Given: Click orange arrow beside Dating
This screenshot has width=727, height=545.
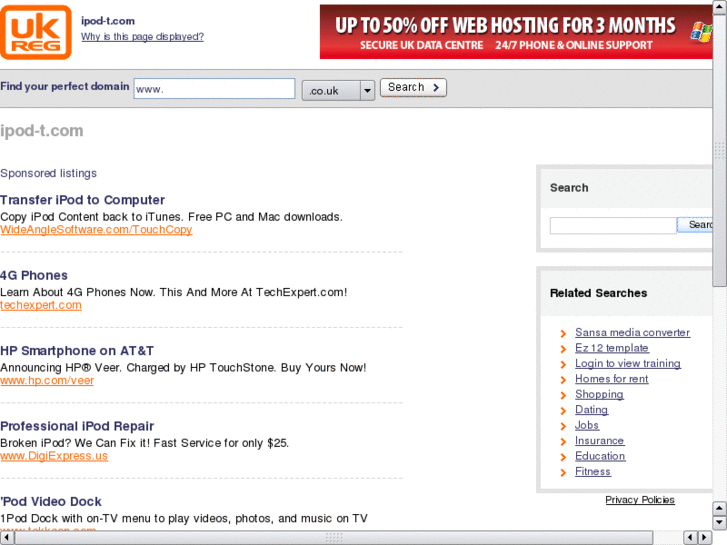Looking at the screenshot, I should point(563,411).
